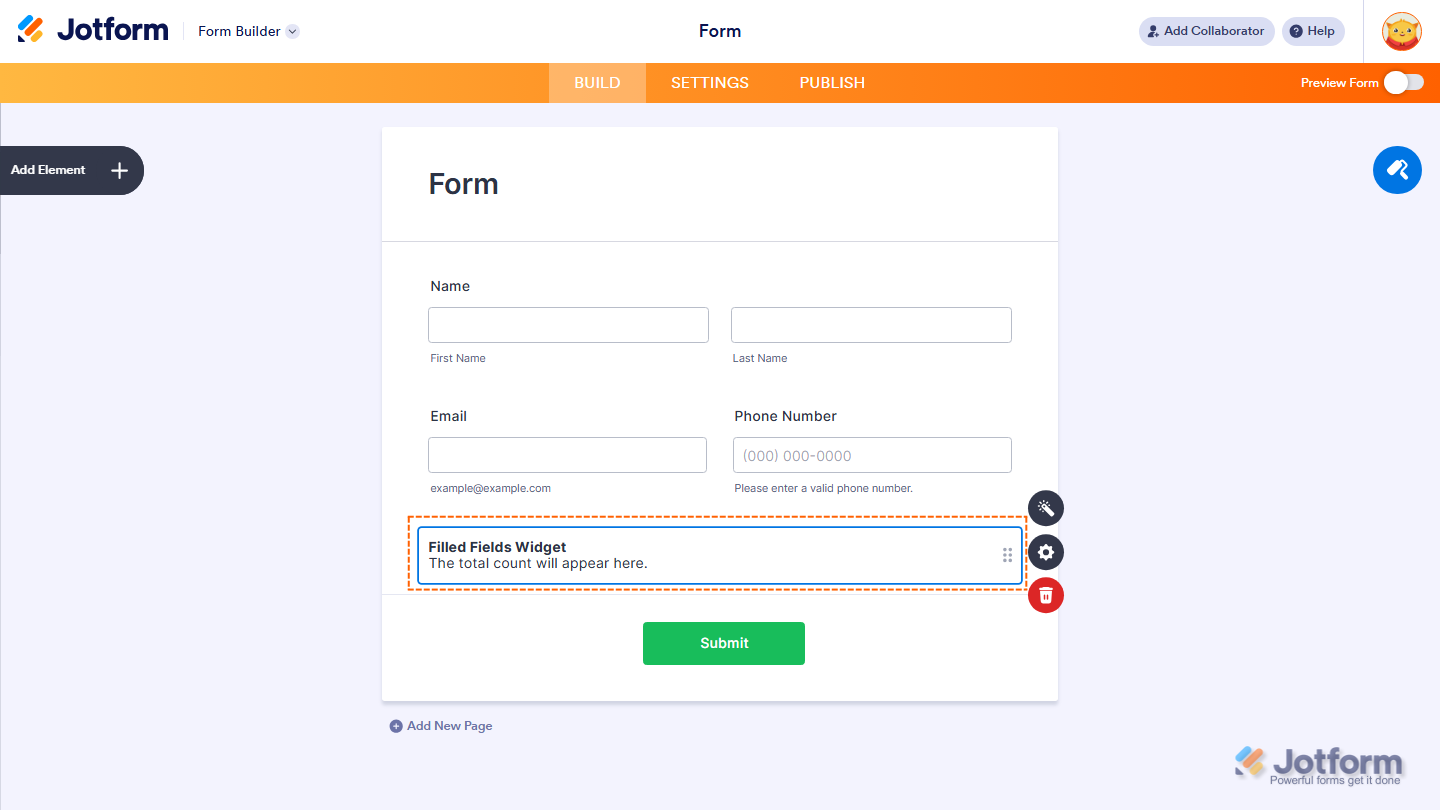The image size is (1440, 810).
Task: Click the collaborator person icon
Action: [1154, 31]
